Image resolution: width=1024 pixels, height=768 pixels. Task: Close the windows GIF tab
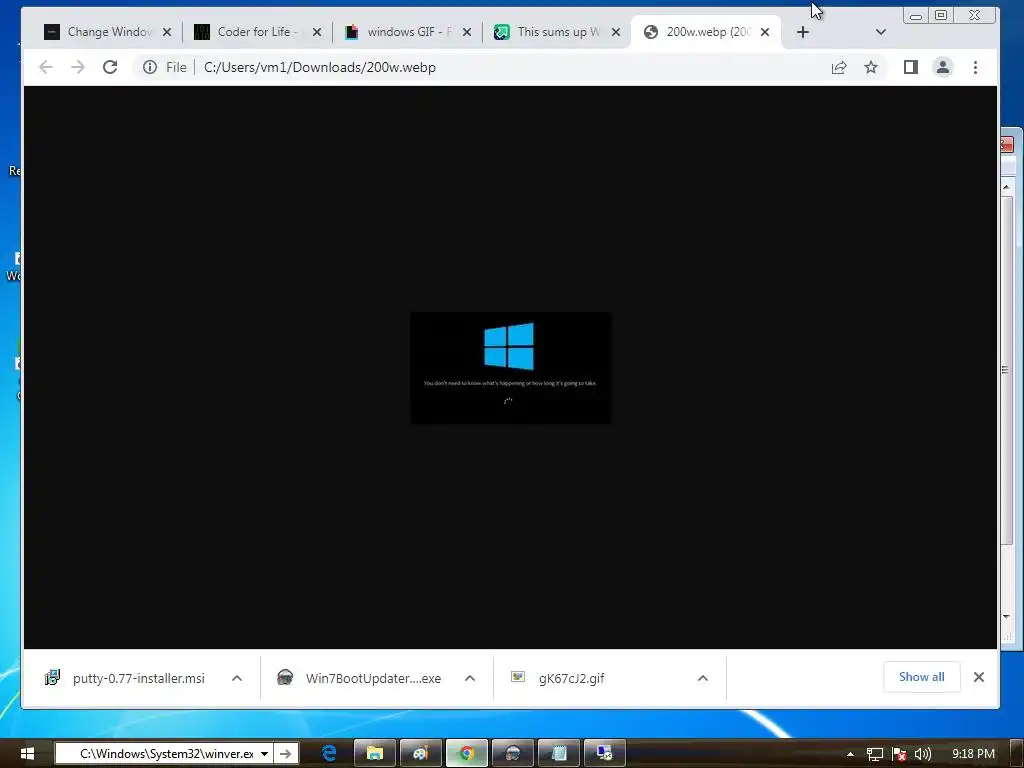[x=466, y=32]
